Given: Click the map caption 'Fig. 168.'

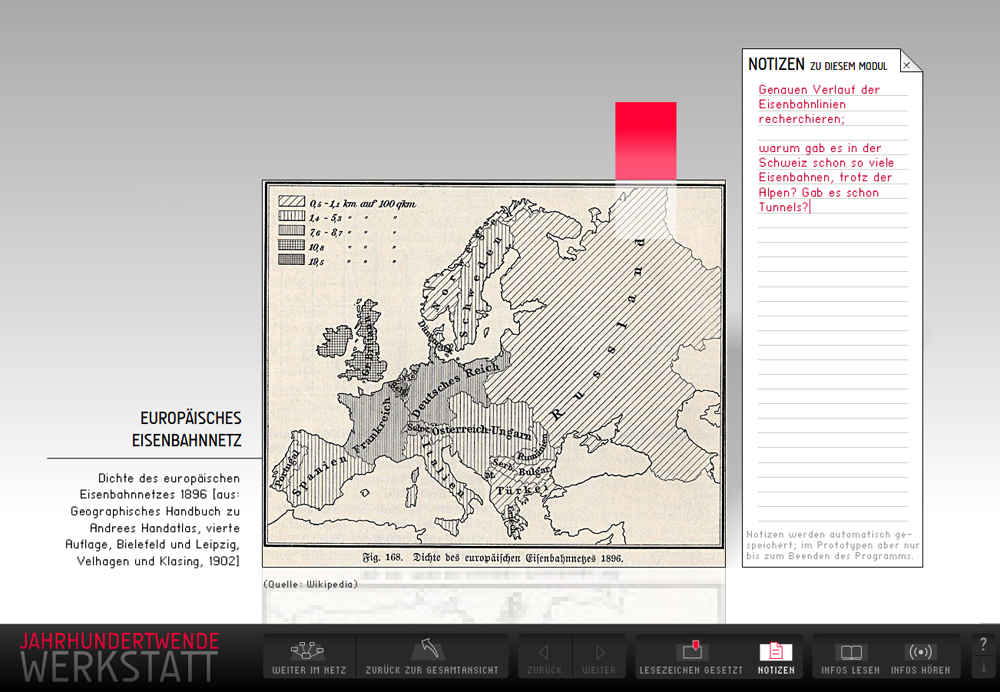Looking at the screenshot, I should 383,557.
